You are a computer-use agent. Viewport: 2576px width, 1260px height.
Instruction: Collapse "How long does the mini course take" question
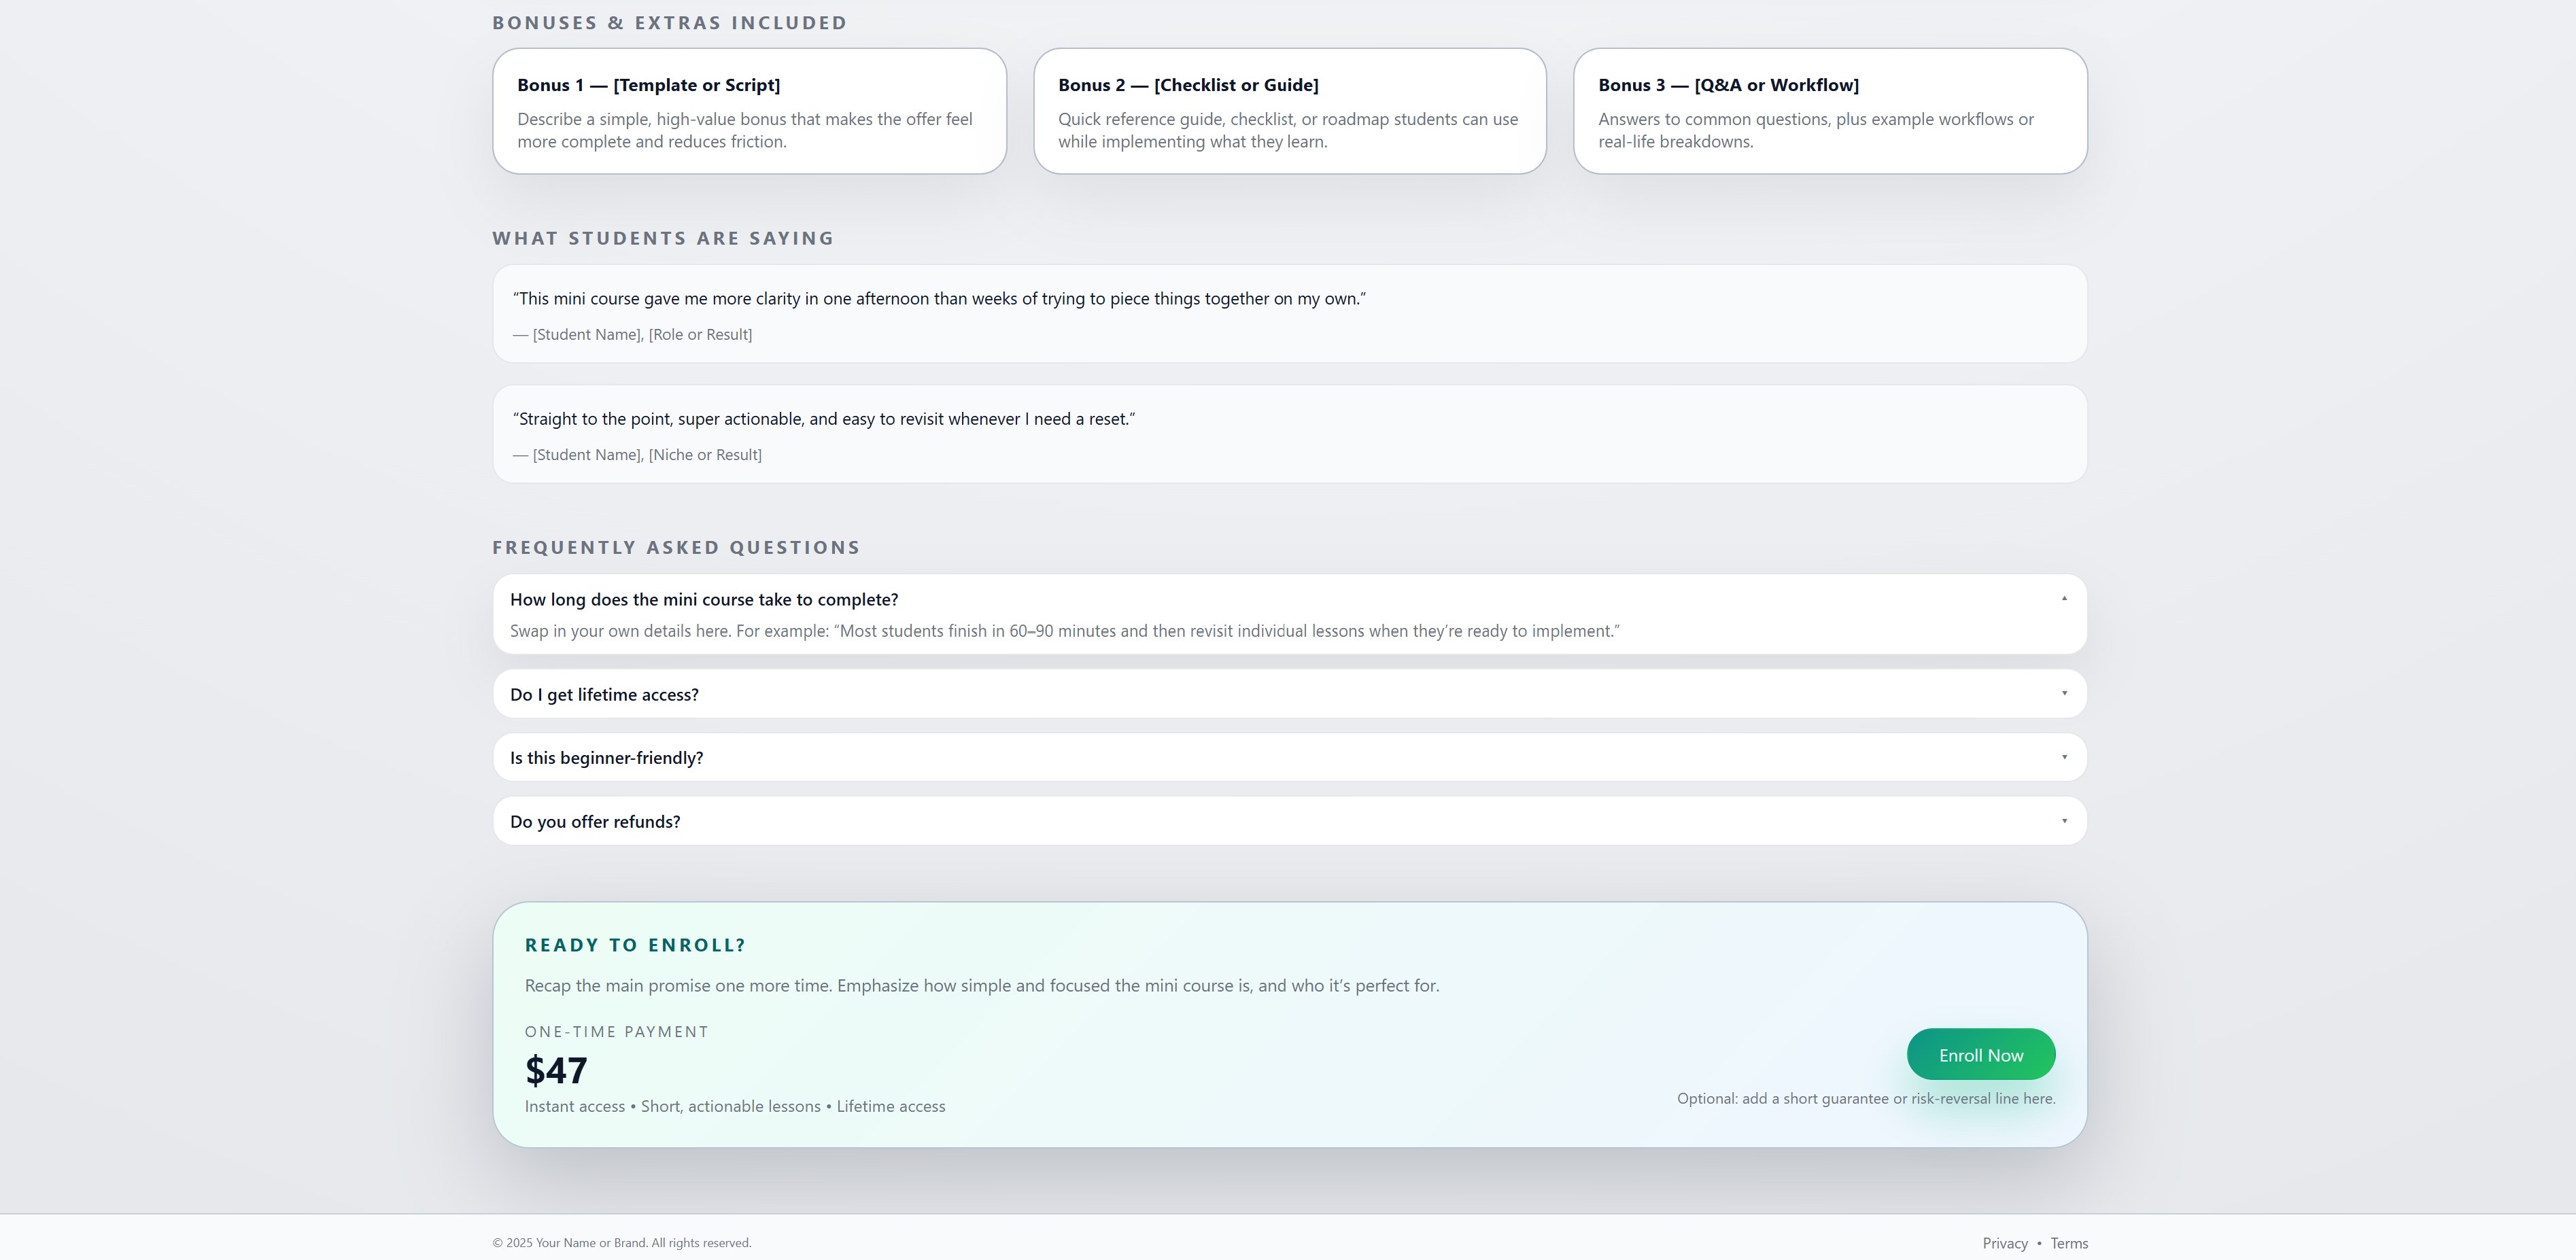pos(704,600)
